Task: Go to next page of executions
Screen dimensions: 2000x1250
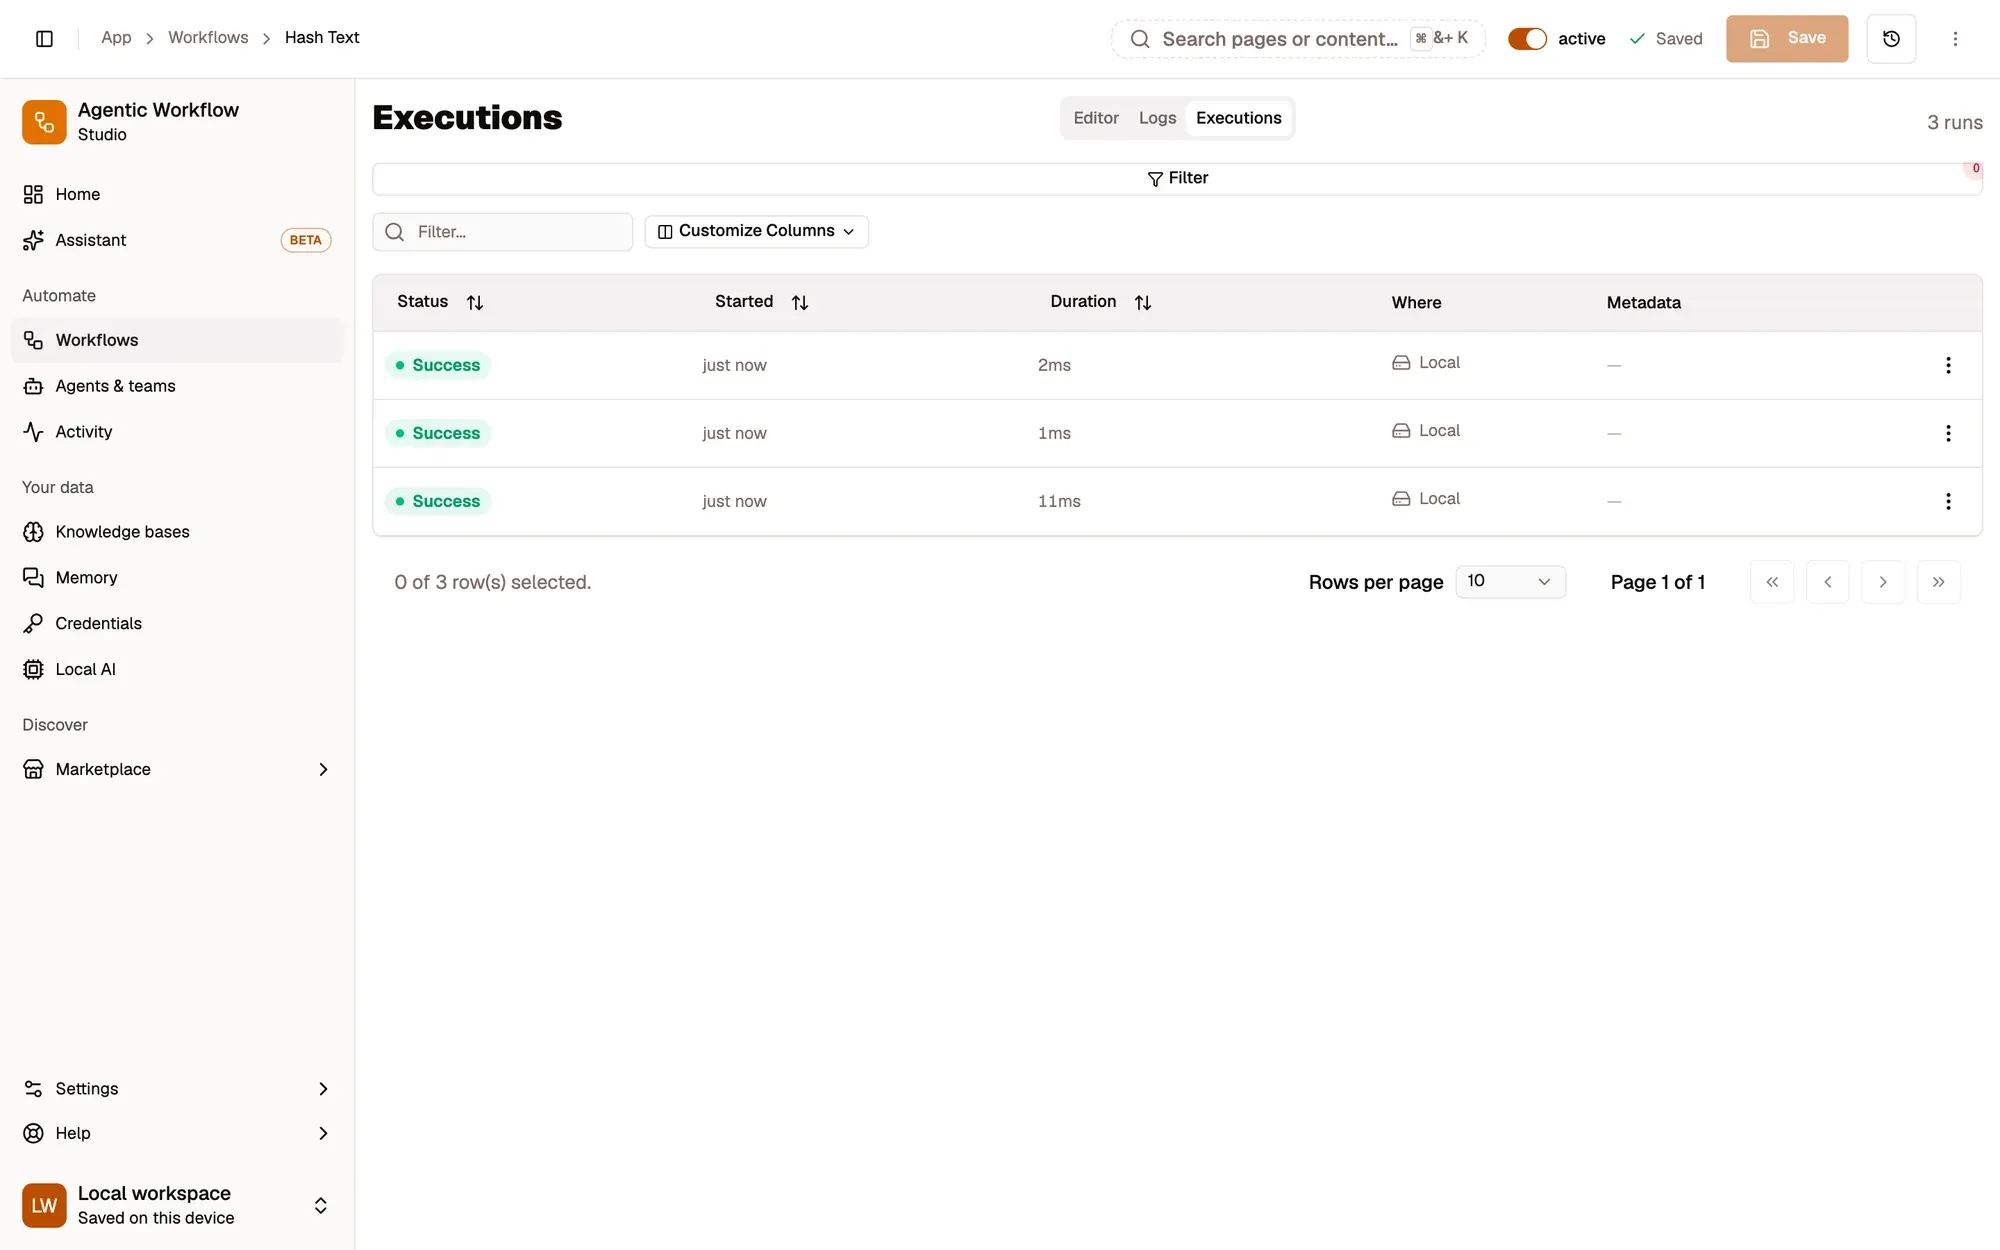Action: [1883, 582]
